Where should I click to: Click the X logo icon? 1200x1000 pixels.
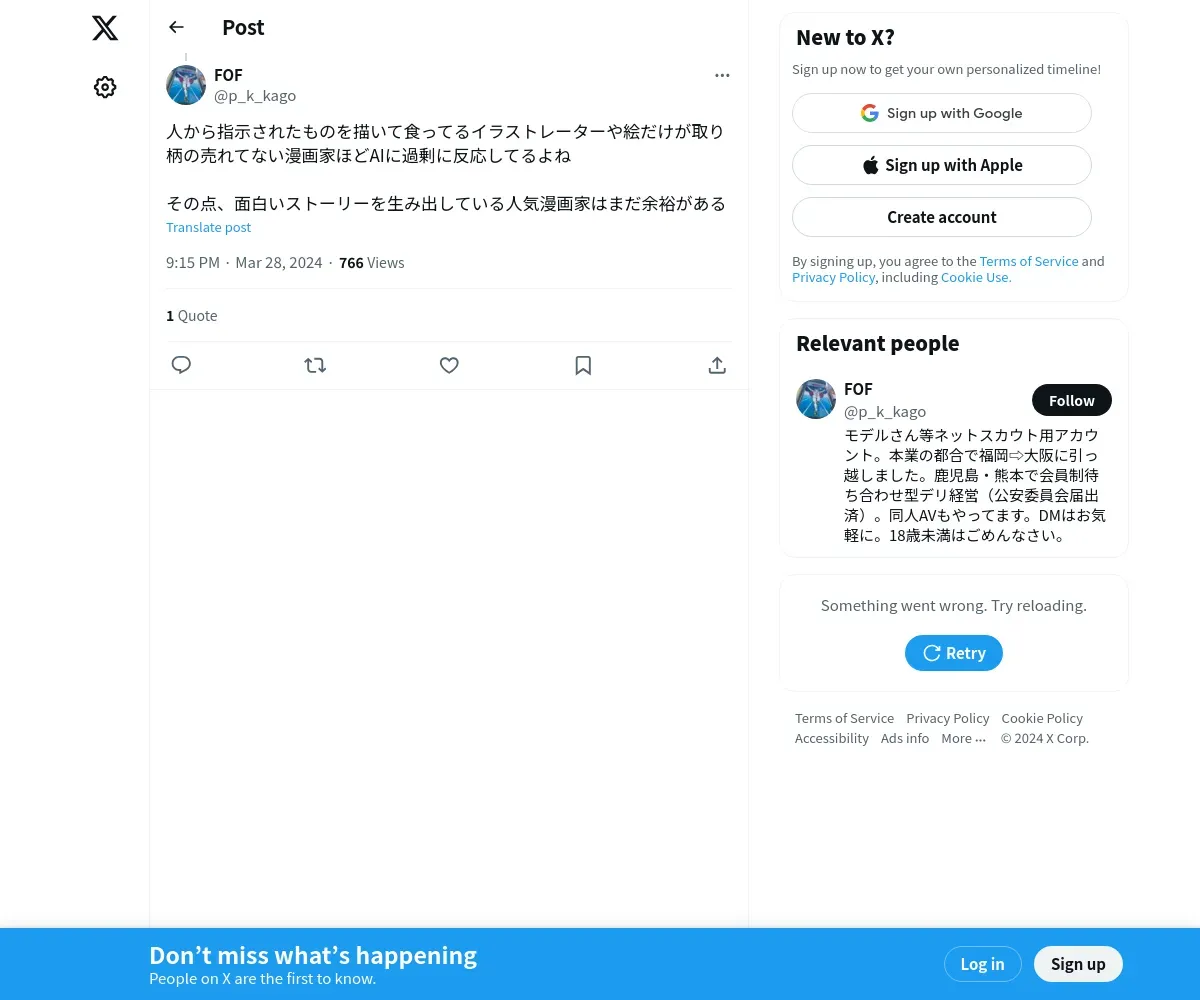[105, 28]
